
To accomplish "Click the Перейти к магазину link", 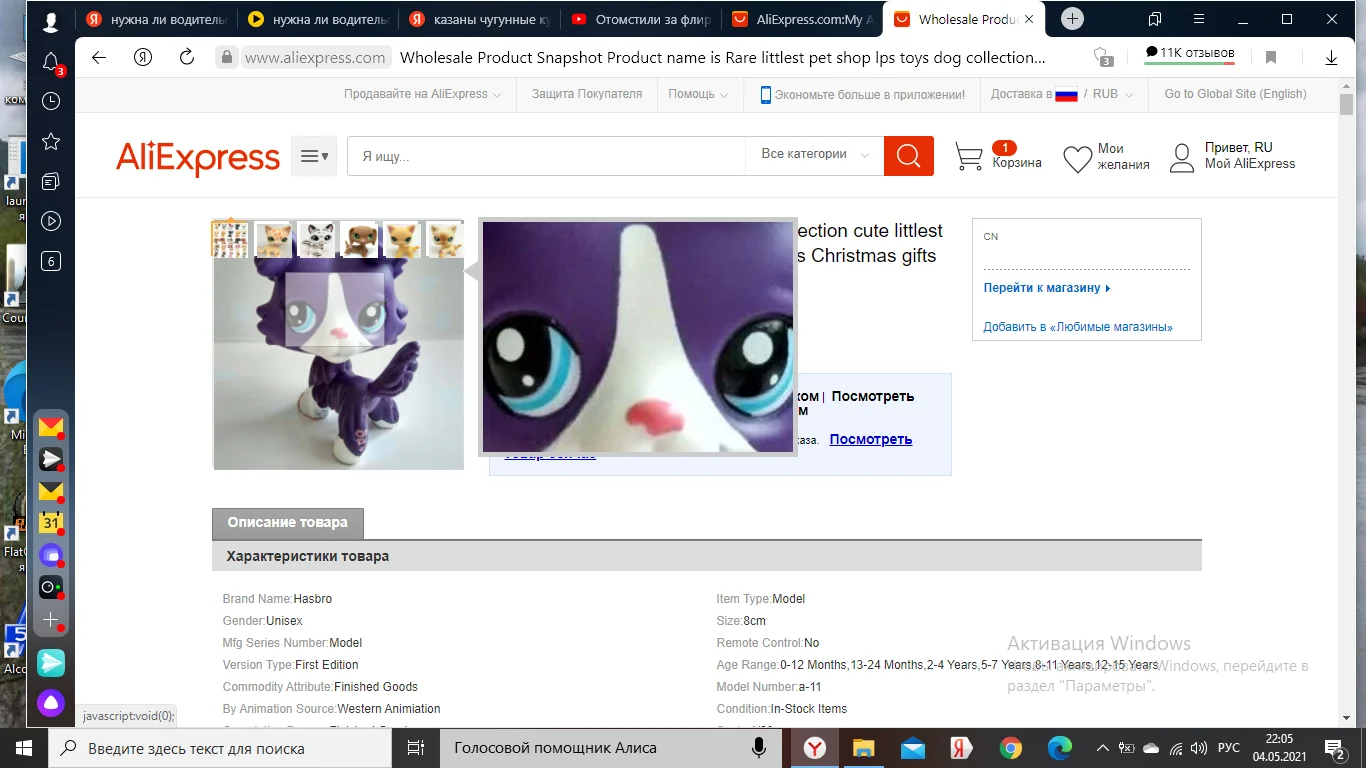I will (x=1047, y=288).
